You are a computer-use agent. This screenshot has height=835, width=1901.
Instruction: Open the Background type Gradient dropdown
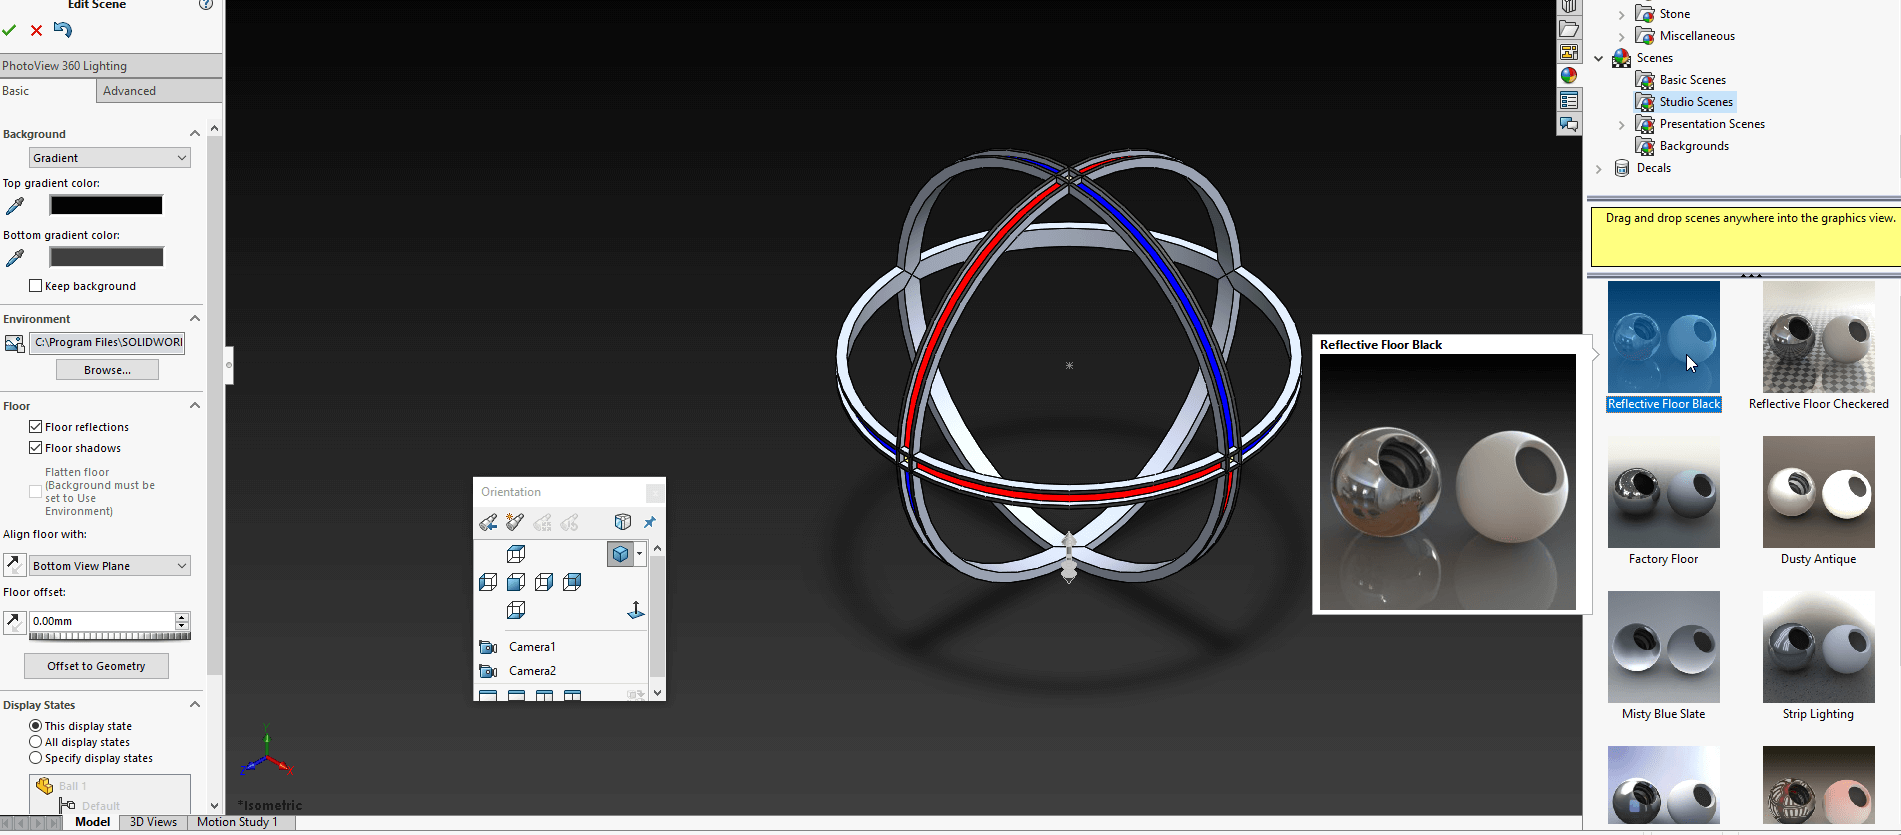(110, 158)
